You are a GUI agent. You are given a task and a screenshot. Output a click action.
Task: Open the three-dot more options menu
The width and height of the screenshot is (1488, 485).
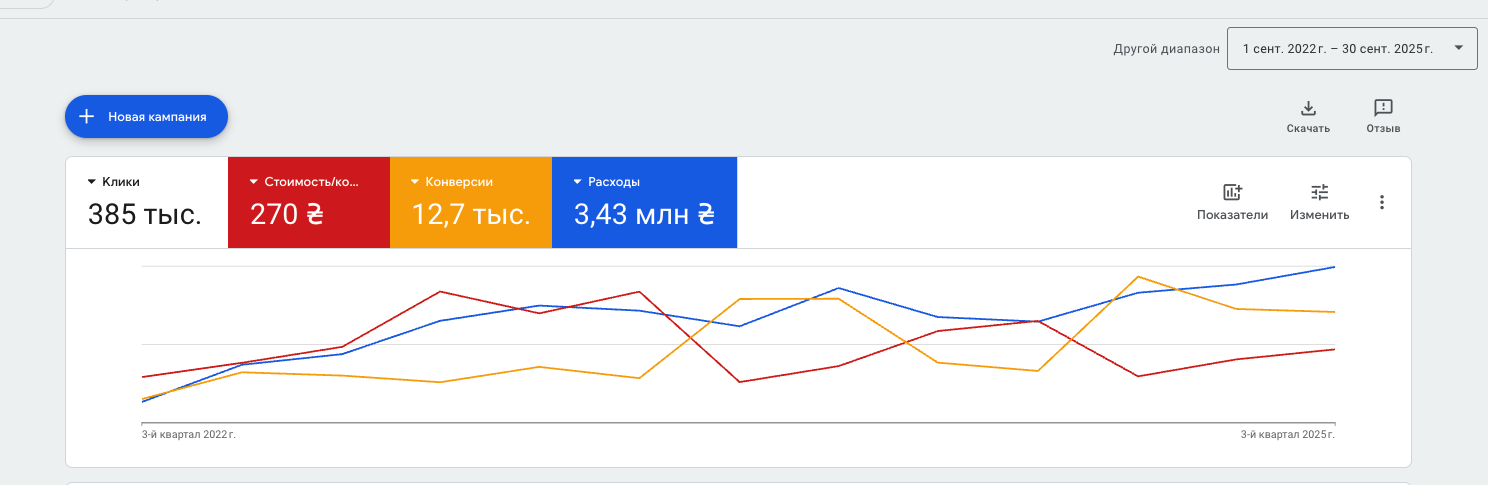coord(1382,202)
